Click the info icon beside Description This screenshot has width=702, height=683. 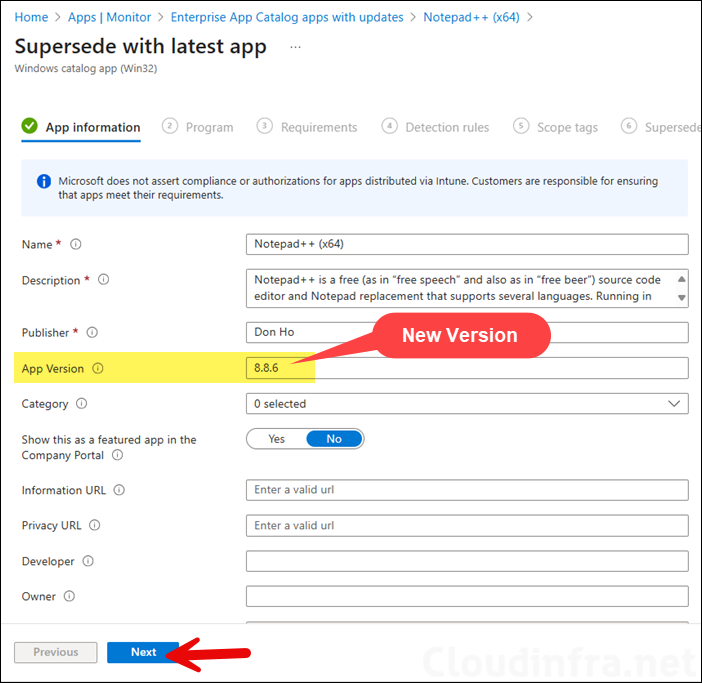point(103,280)
